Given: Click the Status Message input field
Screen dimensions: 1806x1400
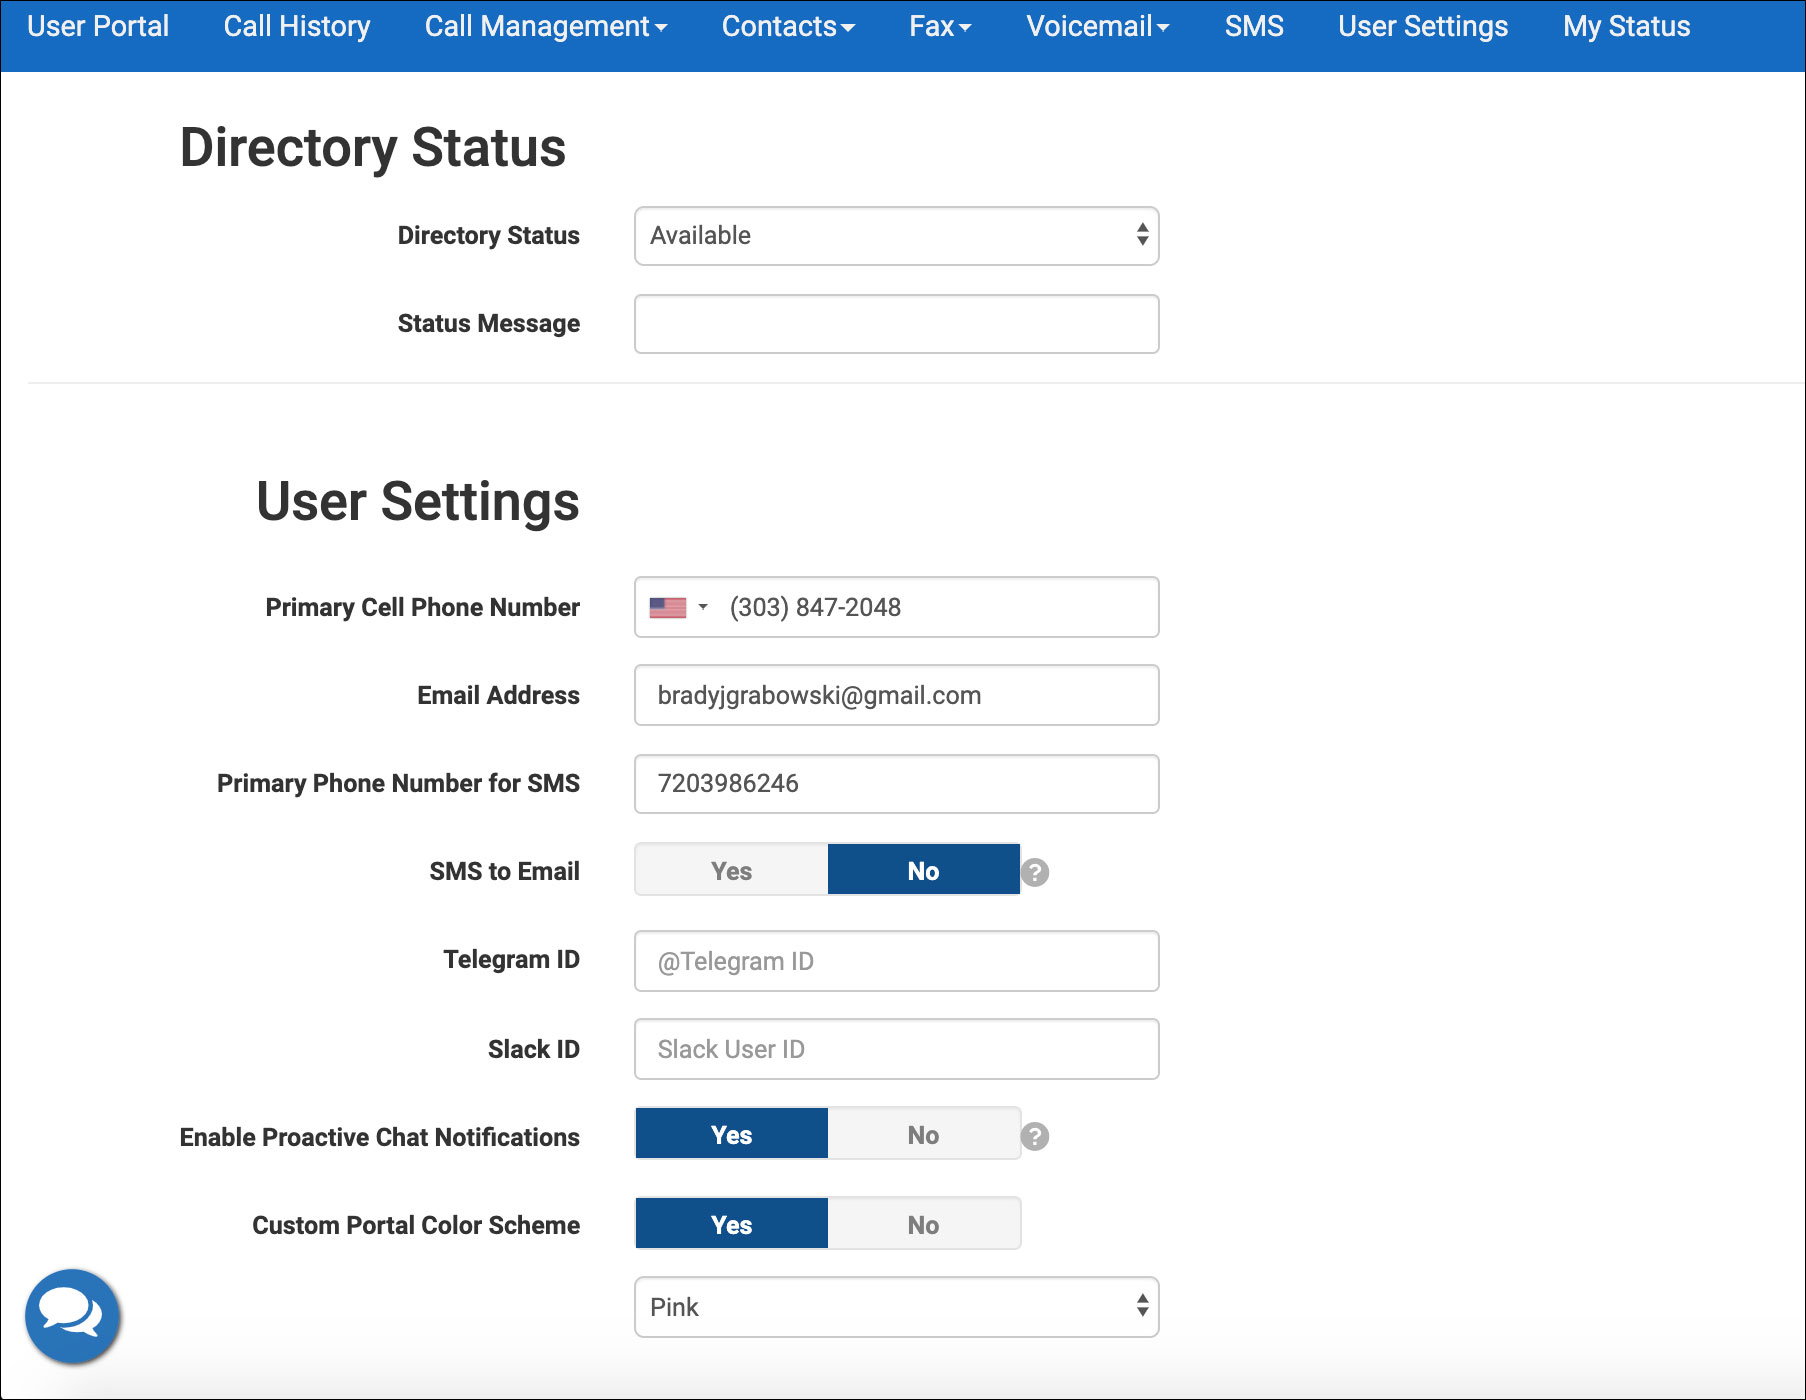Looking at the screenshot, I should tap(895, 323).
